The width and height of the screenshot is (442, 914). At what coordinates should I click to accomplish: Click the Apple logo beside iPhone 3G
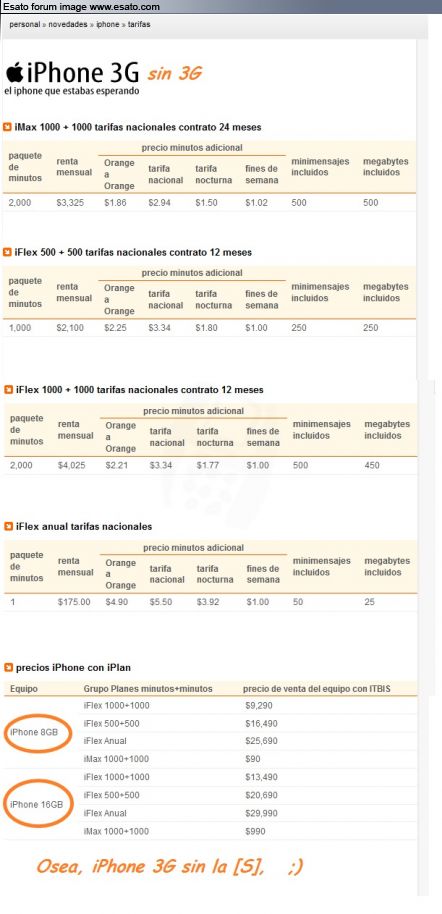pos(14,73)
